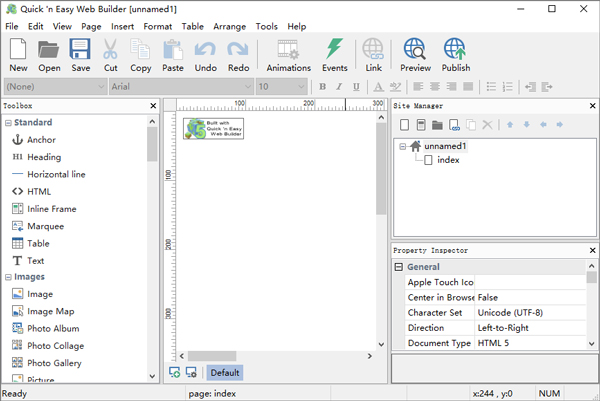Center align text
This screenshot has height=401, width=600.
435,87
